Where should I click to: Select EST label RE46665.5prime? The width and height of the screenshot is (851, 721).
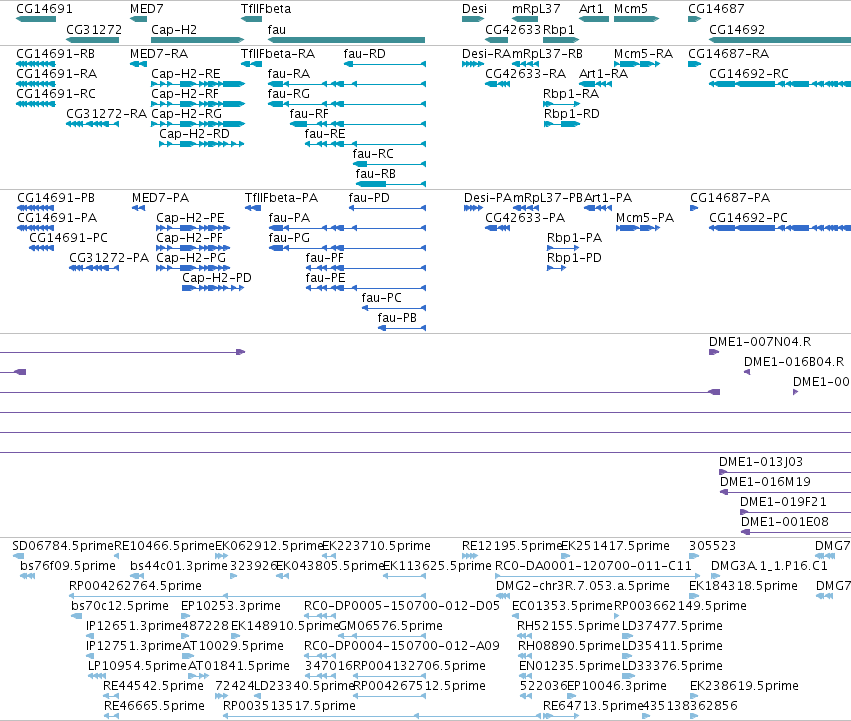[154, 706]
